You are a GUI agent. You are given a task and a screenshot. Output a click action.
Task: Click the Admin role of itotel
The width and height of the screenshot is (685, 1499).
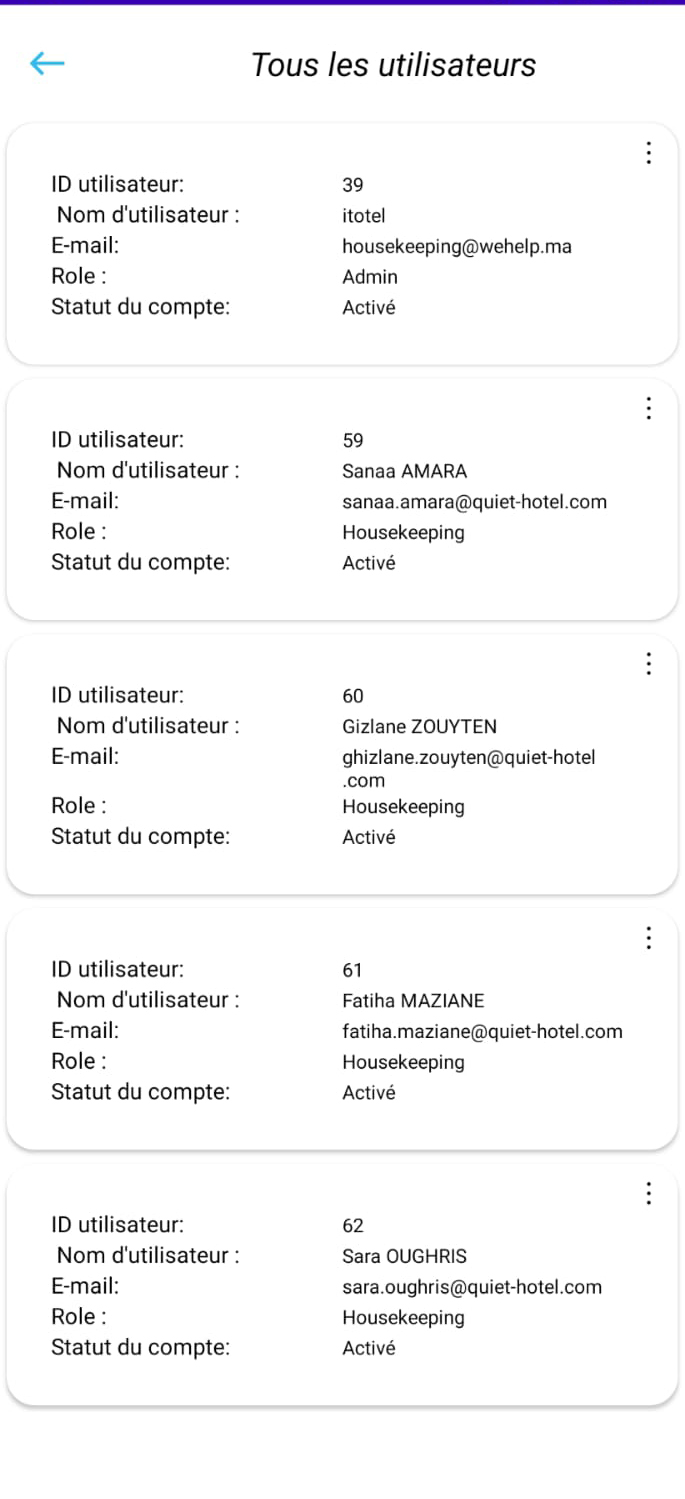pyautogui.click(x=370, y=277)
